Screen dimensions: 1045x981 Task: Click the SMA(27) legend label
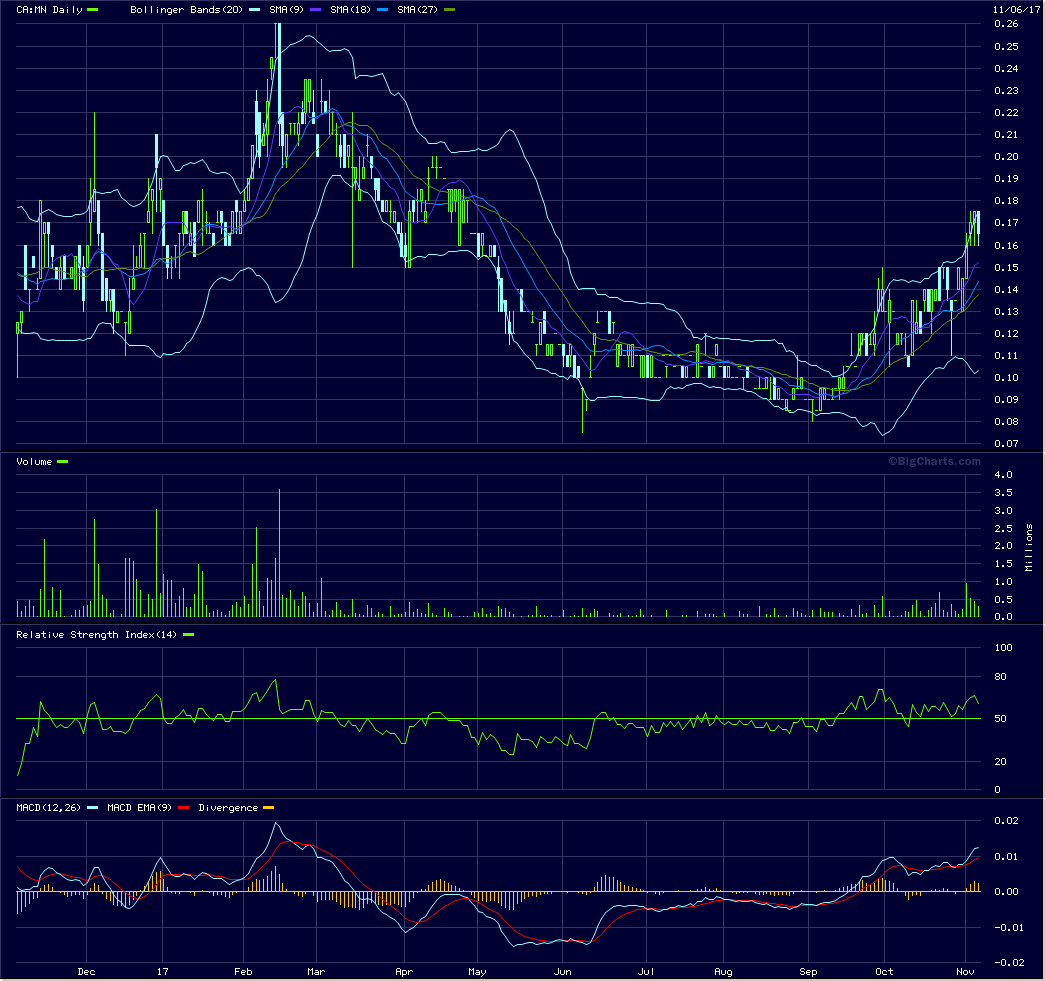click(x=417, y=9)
